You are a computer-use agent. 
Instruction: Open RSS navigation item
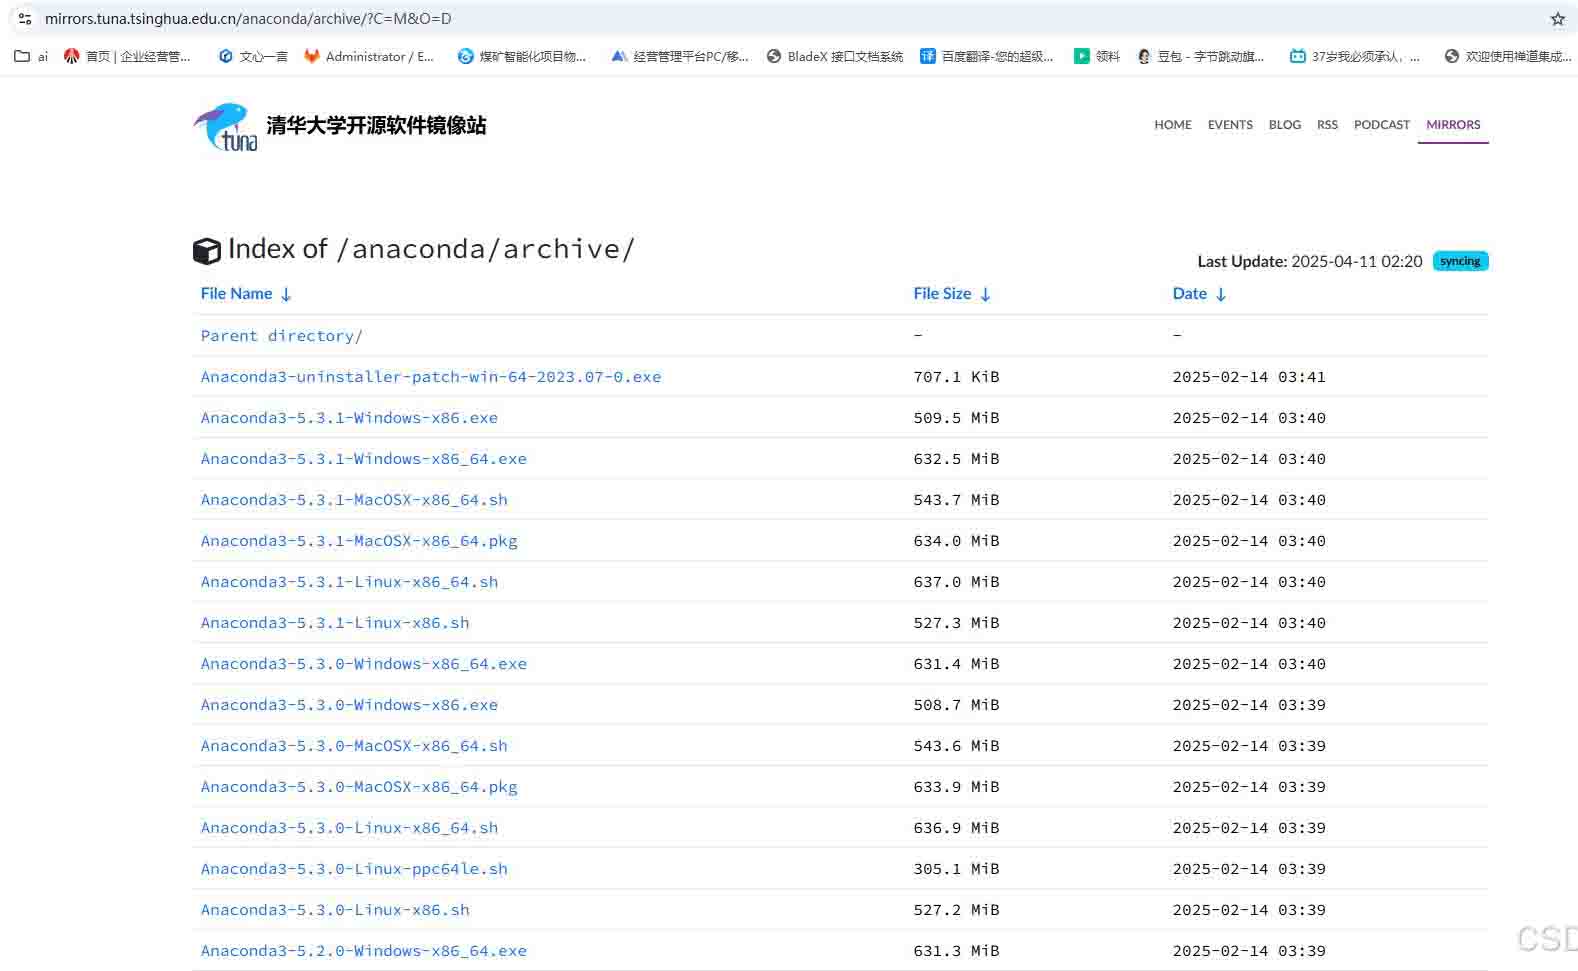click(x=1327, y=125)
